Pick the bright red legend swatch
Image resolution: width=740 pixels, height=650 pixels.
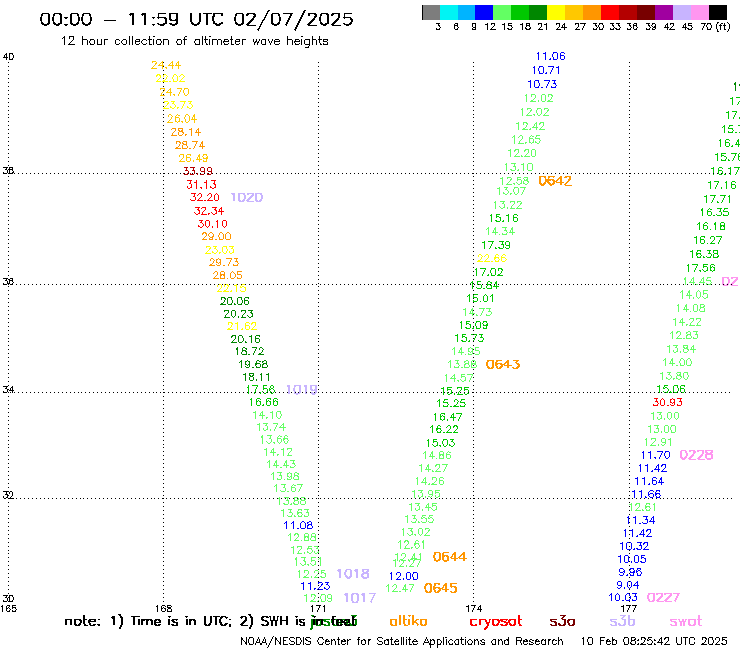[x=609, y=12]
